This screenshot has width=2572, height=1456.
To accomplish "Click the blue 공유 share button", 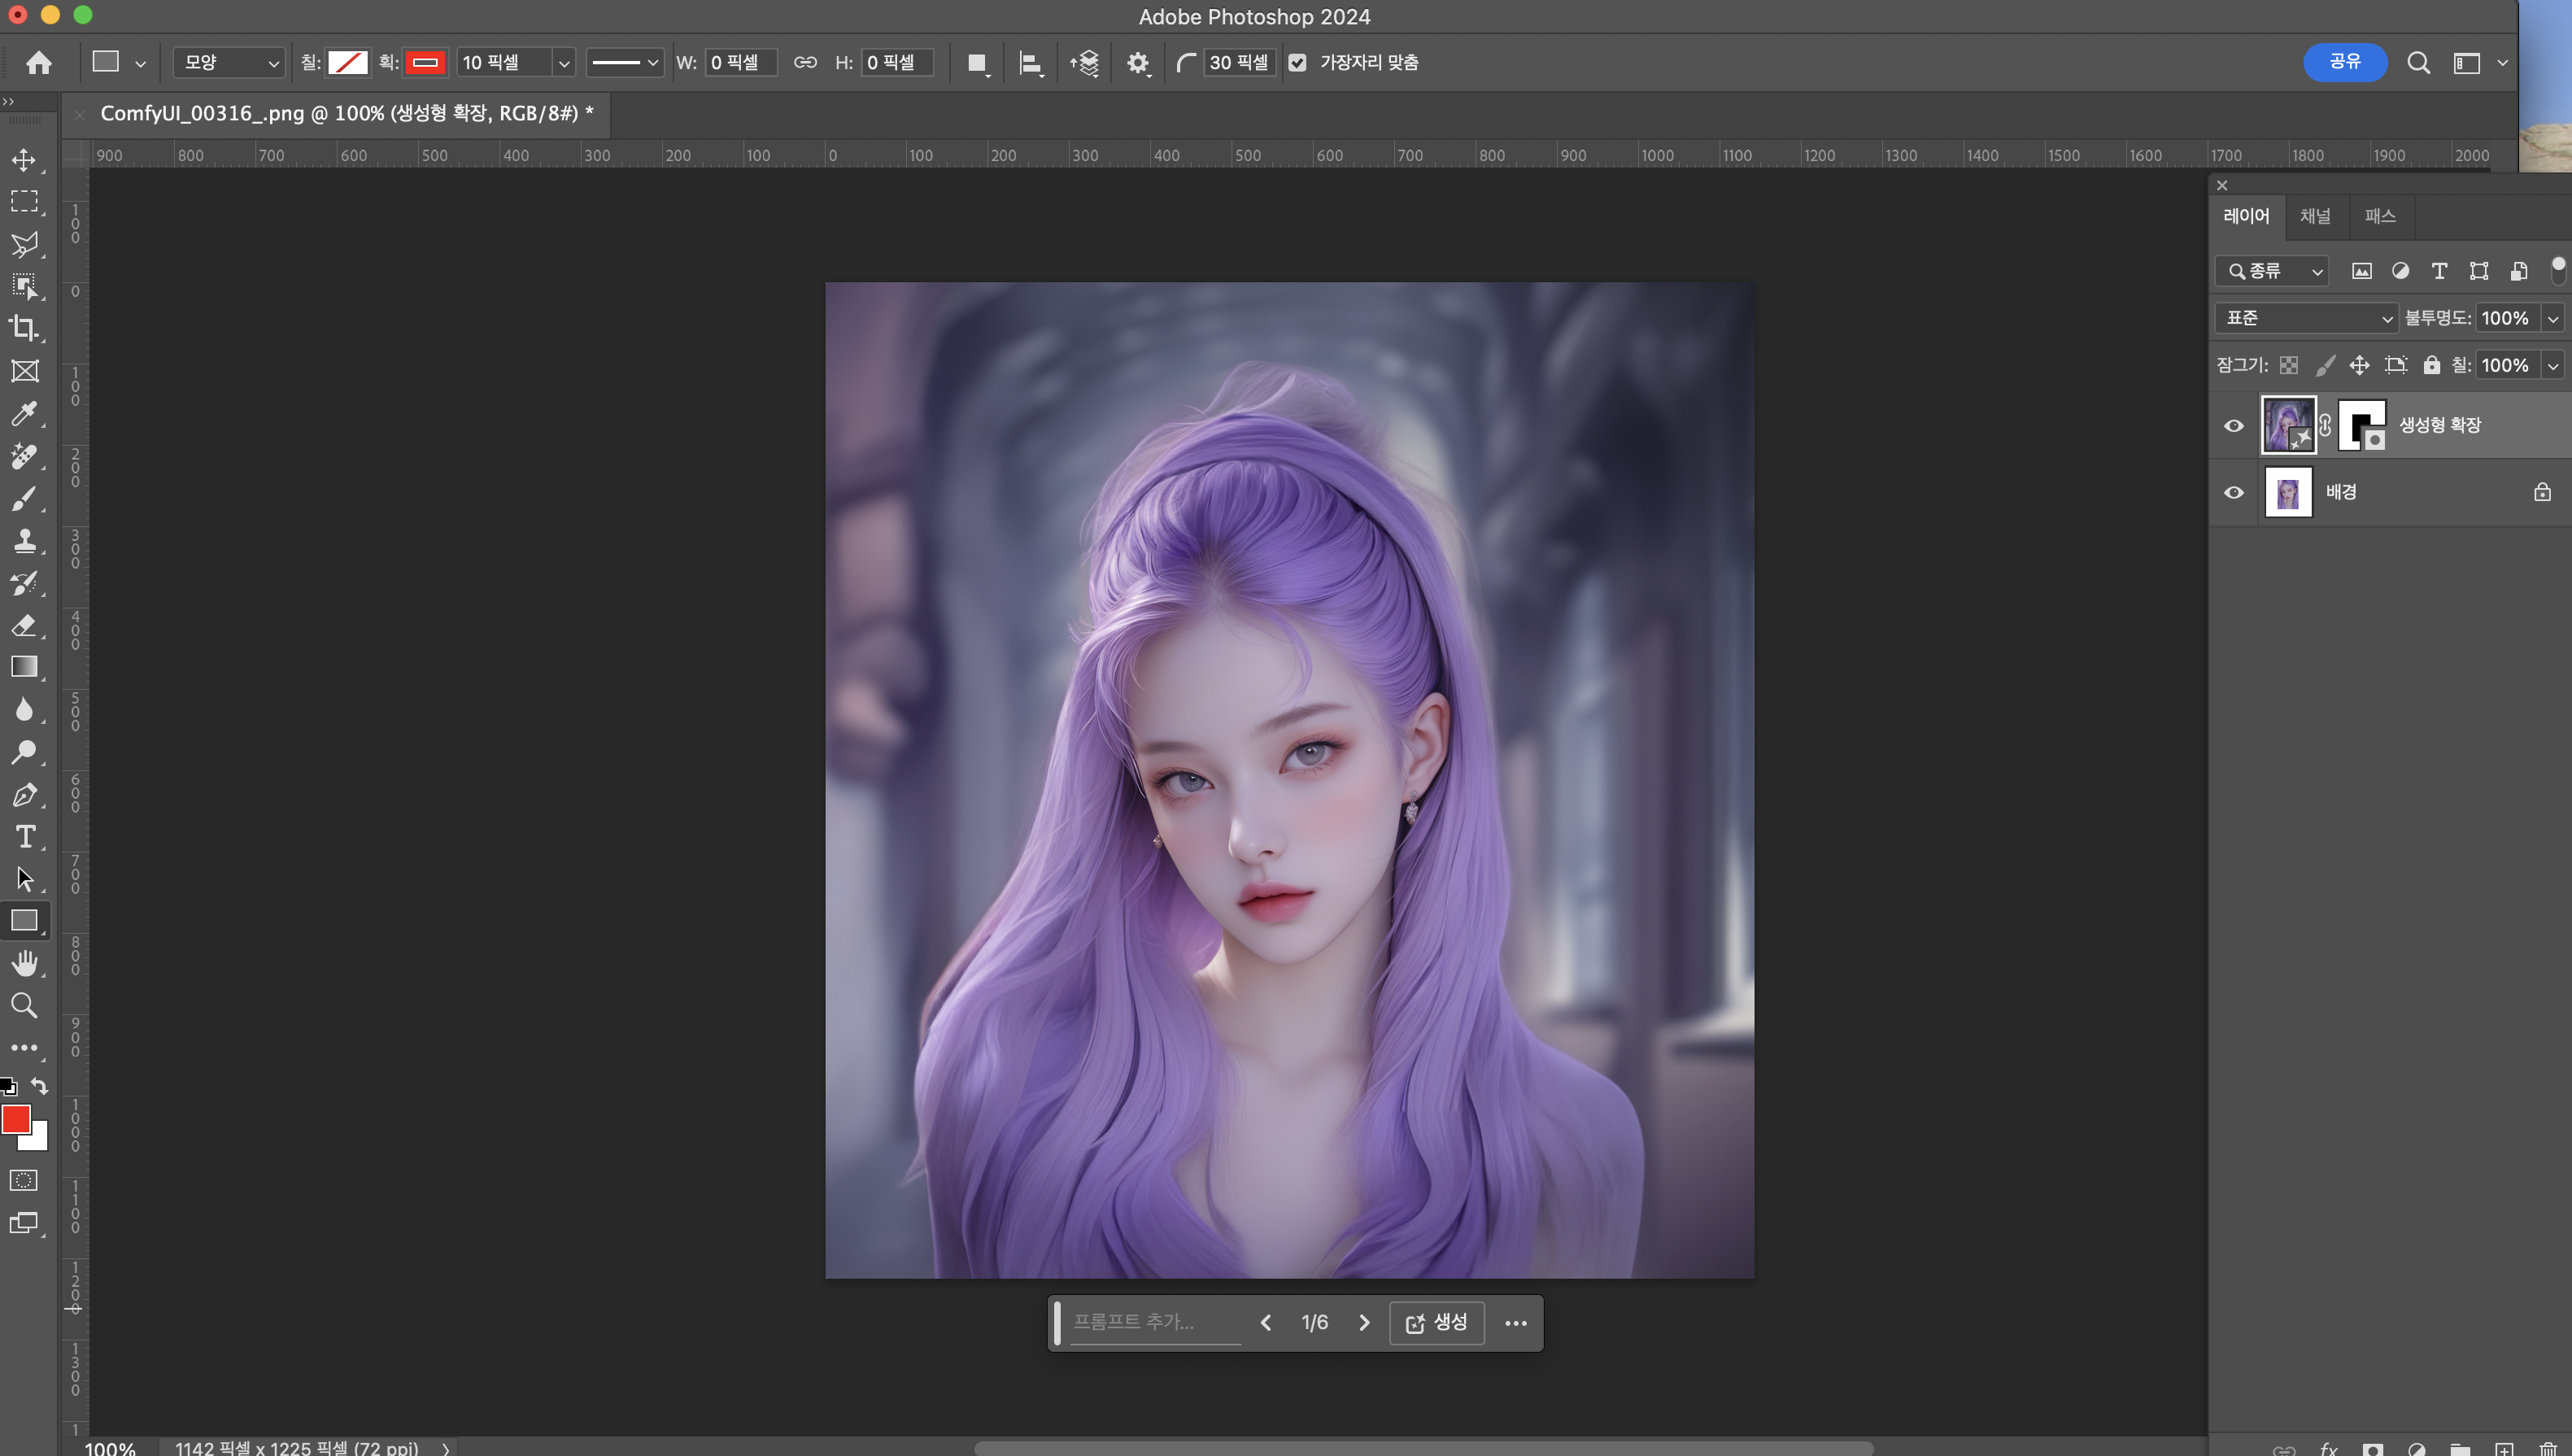I will [x=2345, y=62].
